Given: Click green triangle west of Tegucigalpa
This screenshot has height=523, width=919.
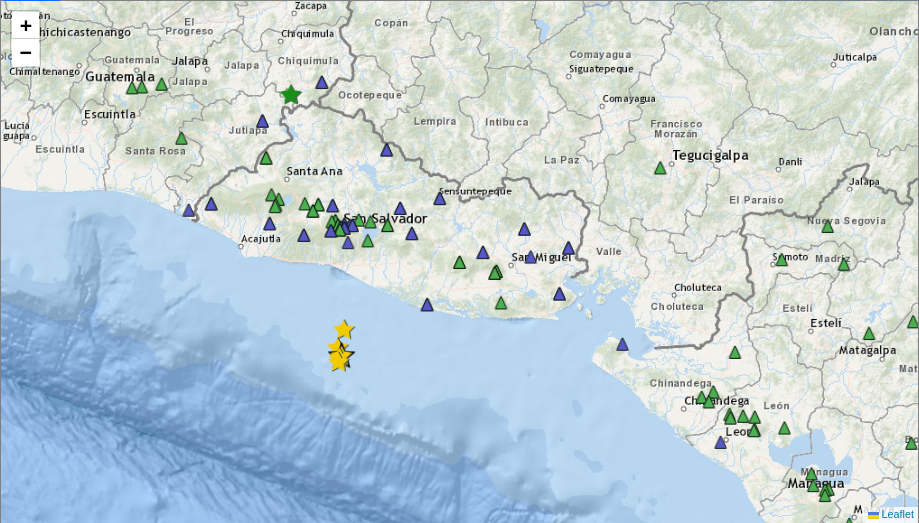Looking at the screenshot, I should click(x=660, y=168).
